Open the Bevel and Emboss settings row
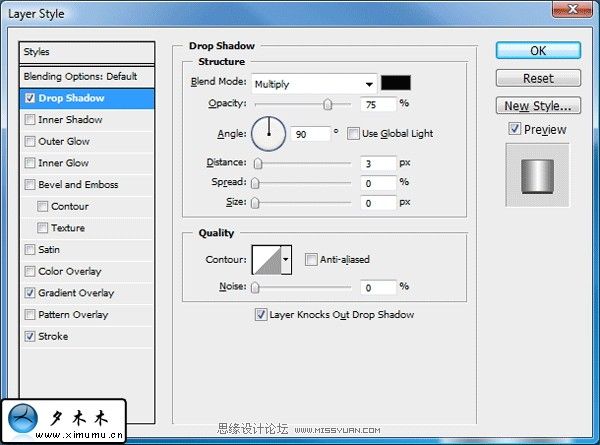The image size is (600, 445). point(87,185)
